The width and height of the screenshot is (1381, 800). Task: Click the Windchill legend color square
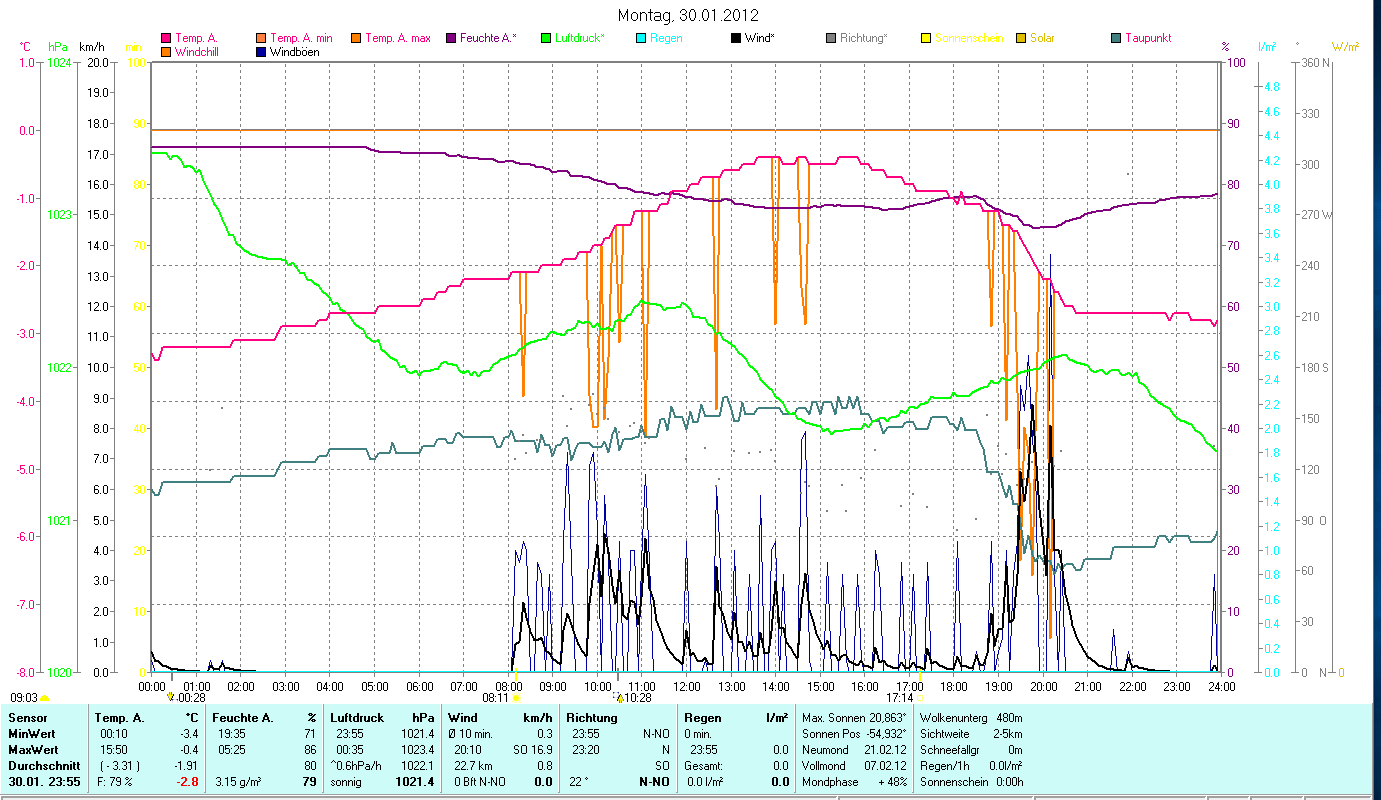[x=166, y=51]
